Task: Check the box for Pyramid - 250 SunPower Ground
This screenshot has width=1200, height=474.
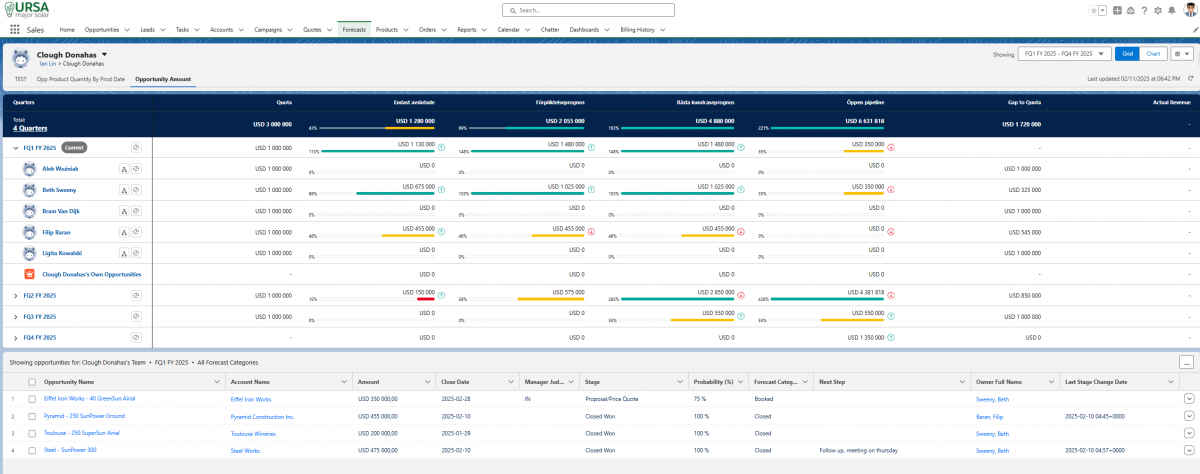Action: [x=32, y=415]
